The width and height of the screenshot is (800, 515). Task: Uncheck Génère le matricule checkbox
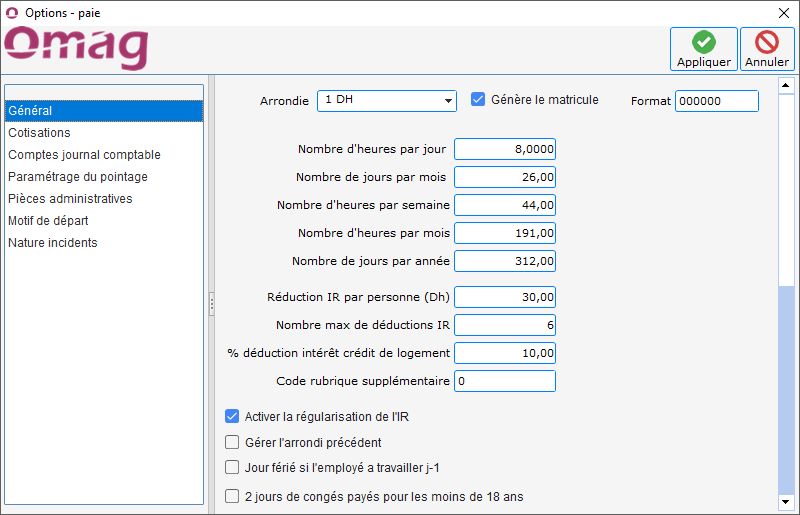478,99
